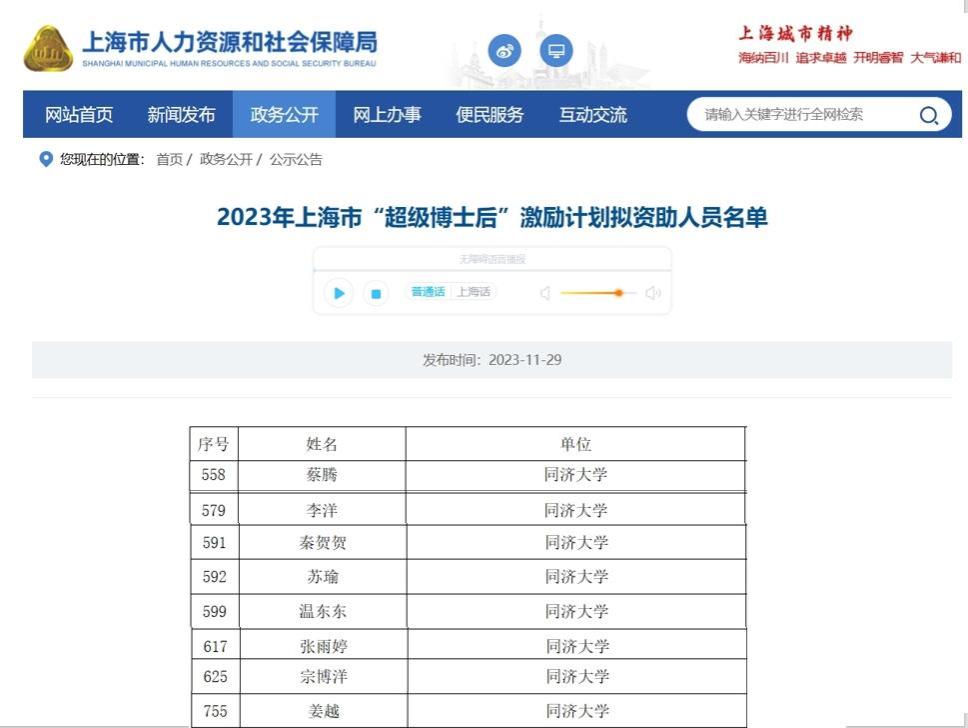Click the volume-down speaker icon
Screen dimensions: 968x728
(545, 293)
